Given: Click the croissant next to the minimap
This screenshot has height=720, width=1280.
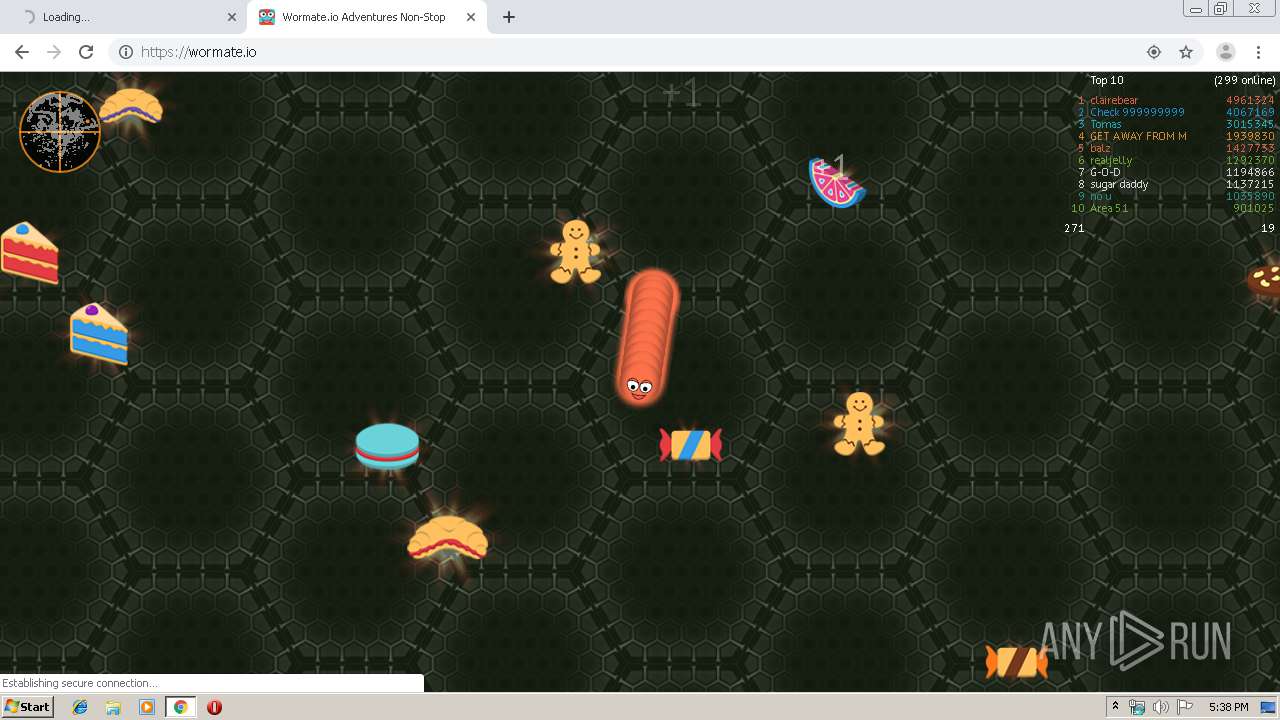Looking at the screenshot, I should coord(131,106).
